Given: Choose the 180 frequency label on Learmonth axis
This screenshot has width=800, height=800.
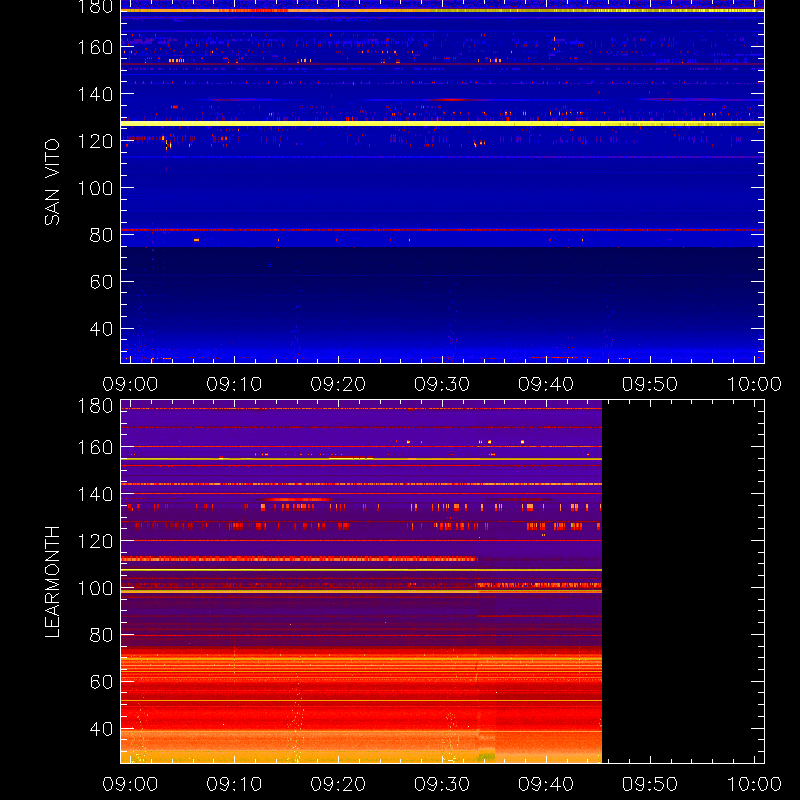Looking at the screenshot, I should [x=95, y=406].
